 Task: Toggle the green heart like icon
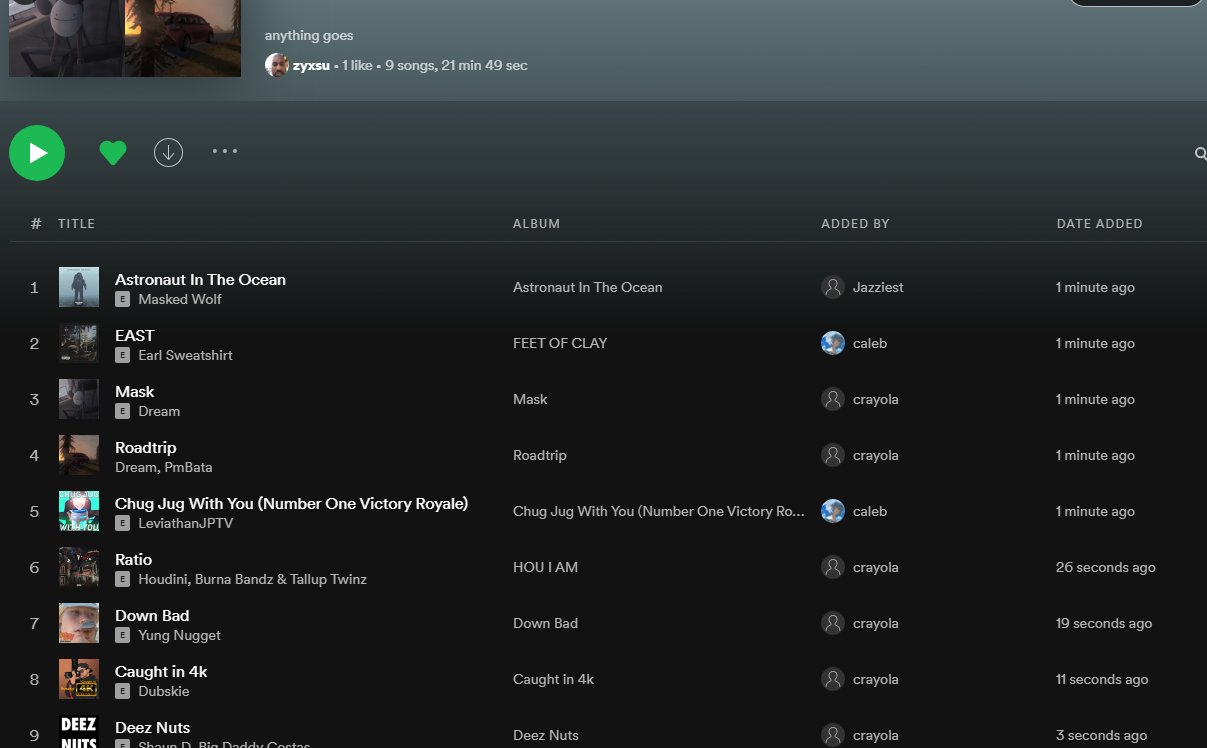click(113, 152)
